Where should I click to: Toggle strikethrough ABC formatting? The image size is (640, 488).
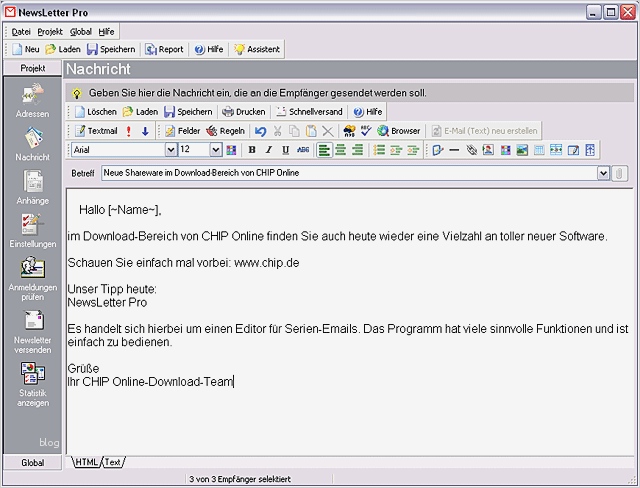(x=303, y=150)
